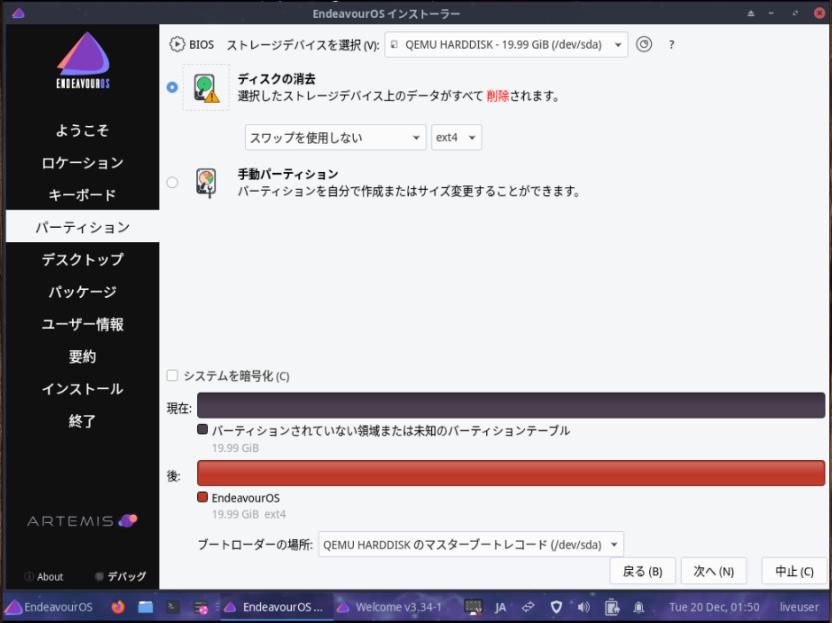Screen dimensions: 832x623
Task: Go to the ようこそ welcome step
Action: [x=82, y=130]
